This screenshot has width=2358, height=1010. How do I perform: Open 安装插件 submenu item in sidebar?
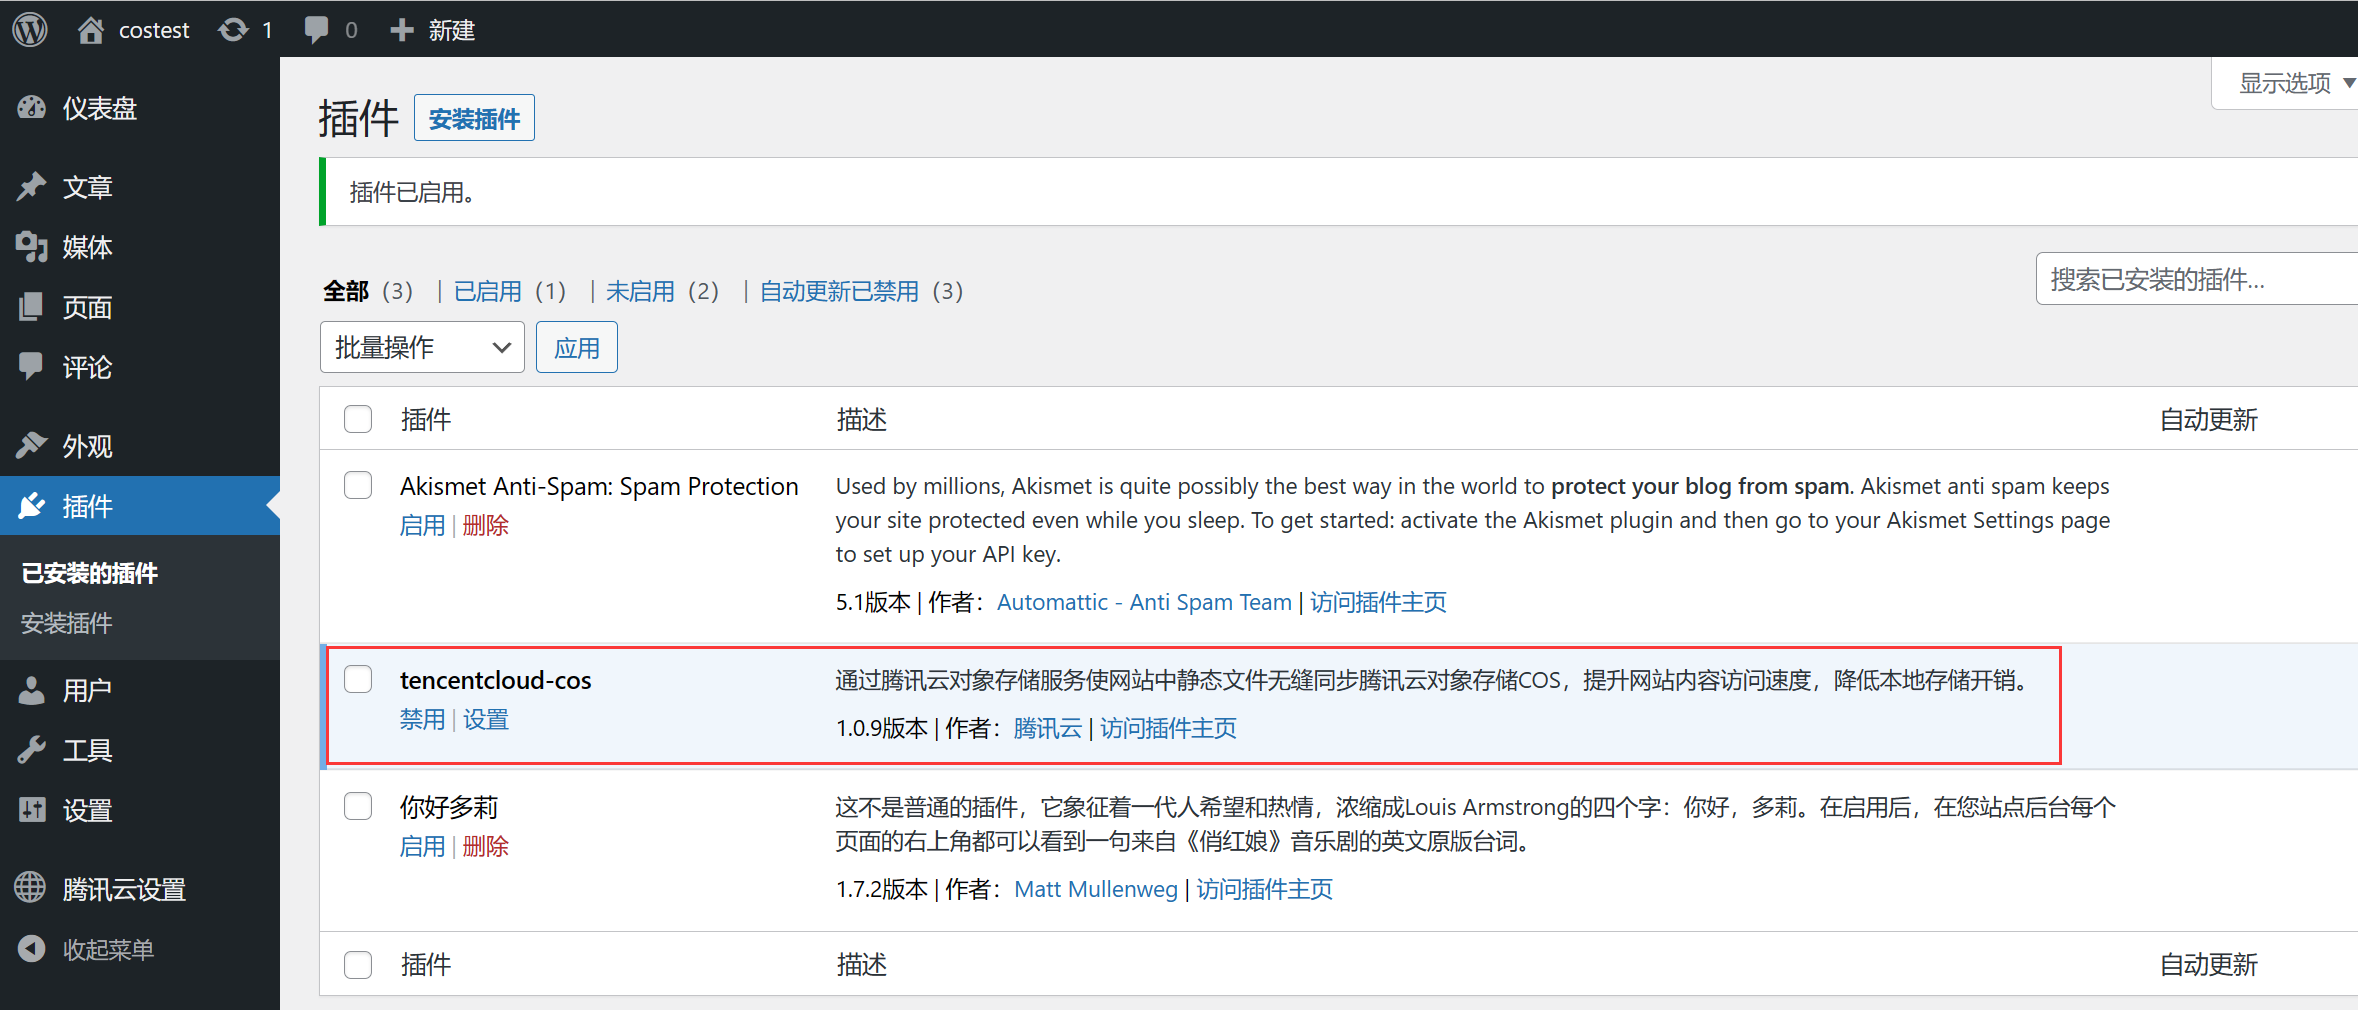click(67, 623)
